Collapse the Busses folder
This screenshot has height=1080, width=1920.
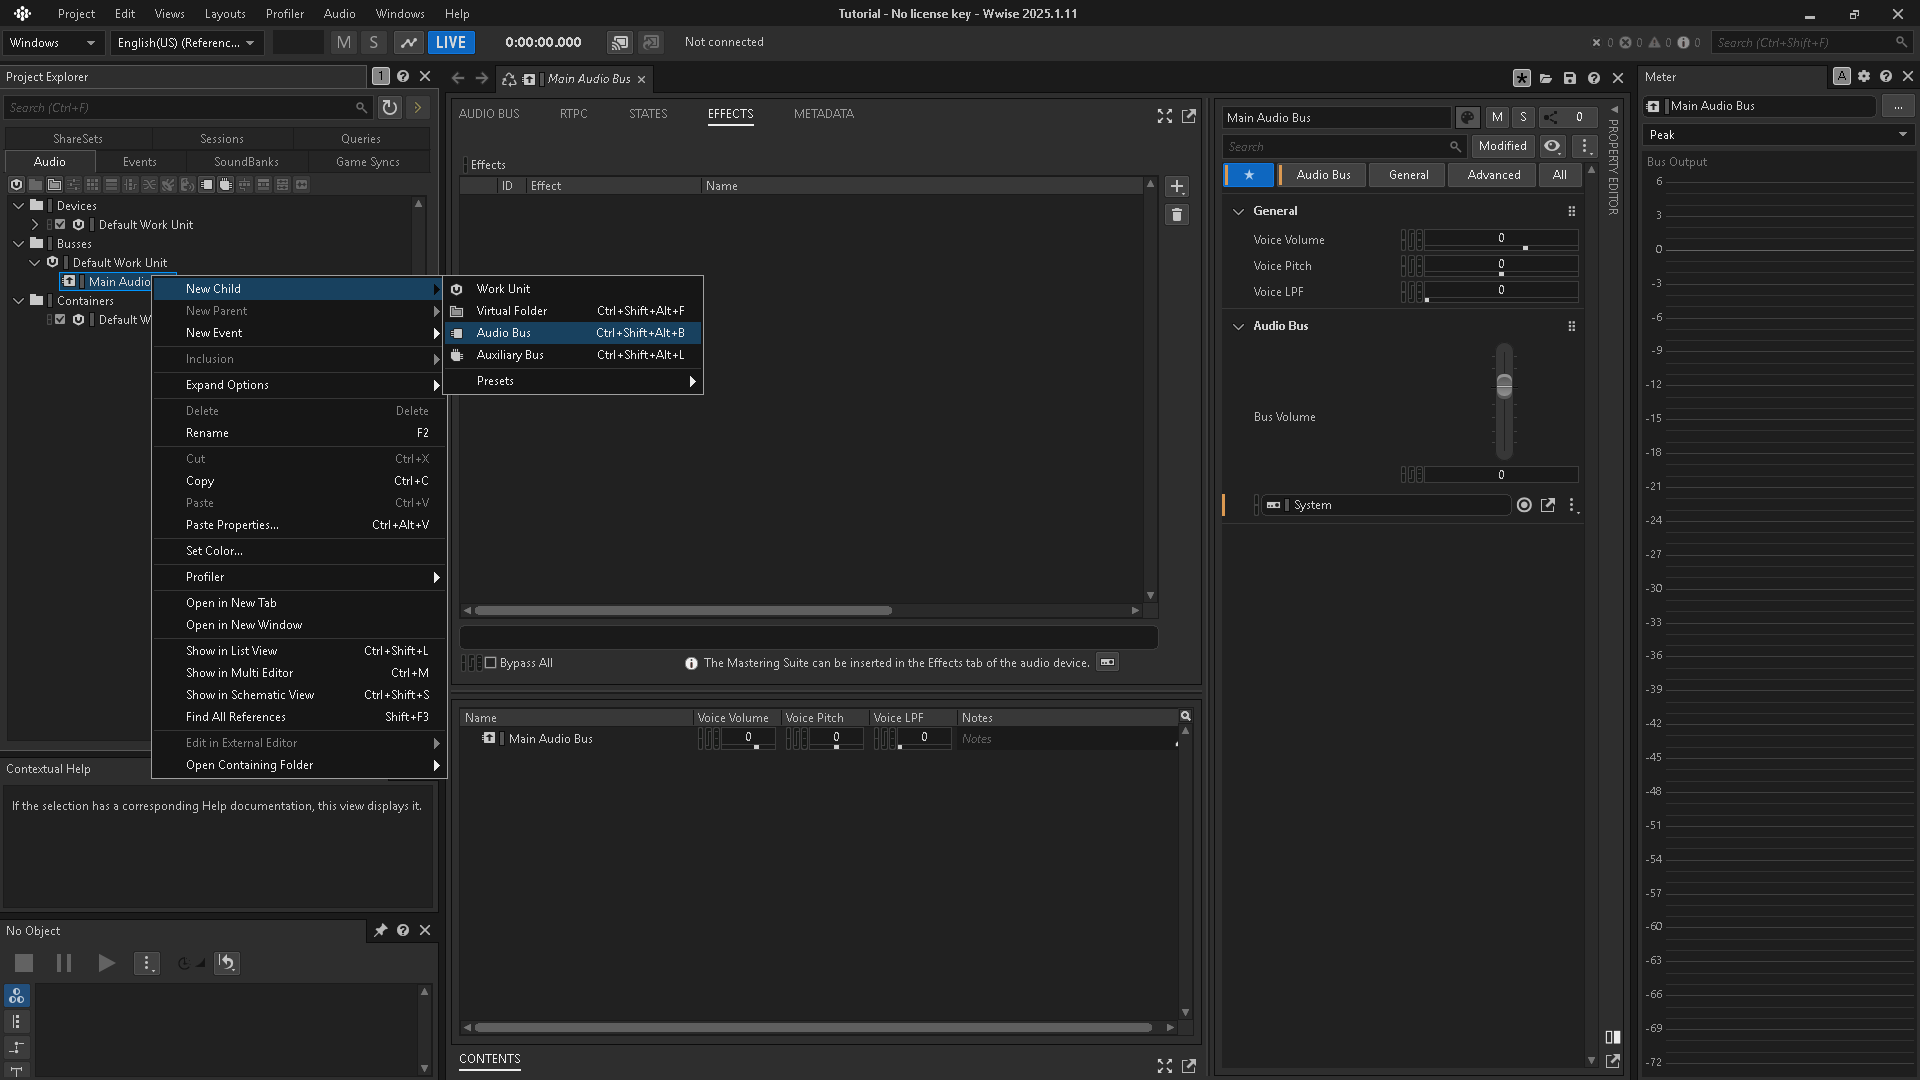pos(18,244)
